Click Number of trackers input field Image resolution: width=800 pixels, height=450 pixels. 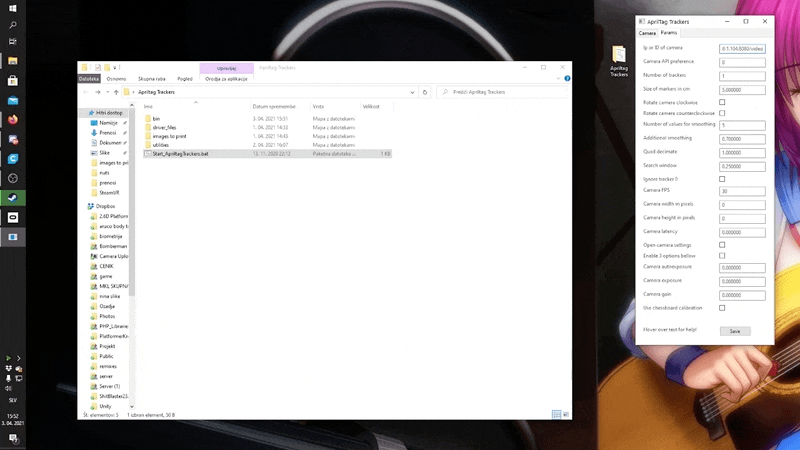(x=742, y=76)
